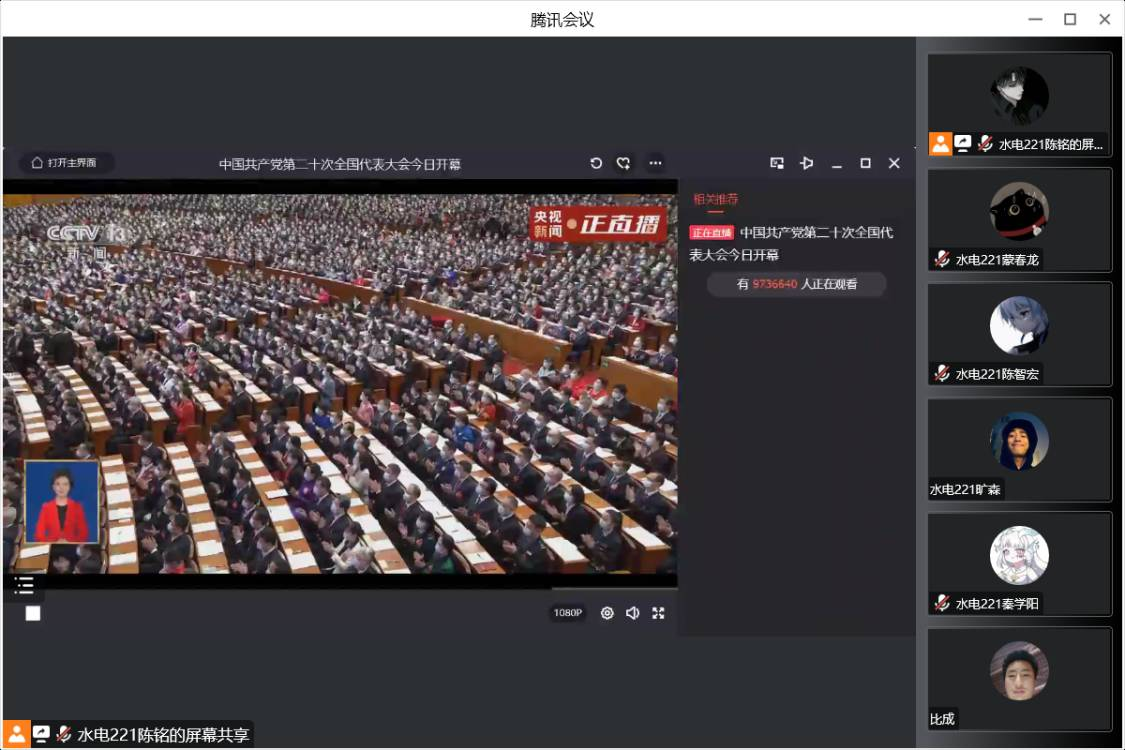The image size is (1125, 750).
Task: Enter fullscreen in the video player
Action: click(658, 613)
